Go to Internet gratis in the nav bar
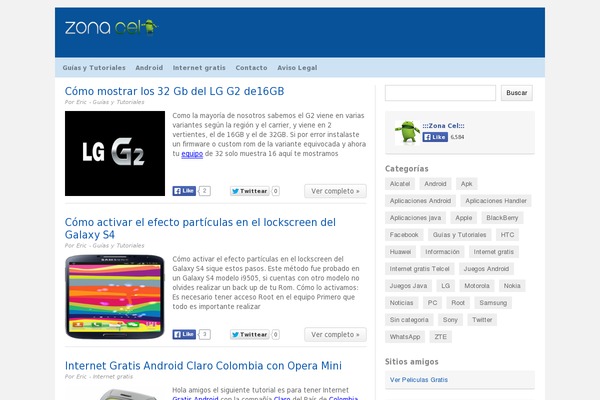600x400 pixels. point(199,68)
